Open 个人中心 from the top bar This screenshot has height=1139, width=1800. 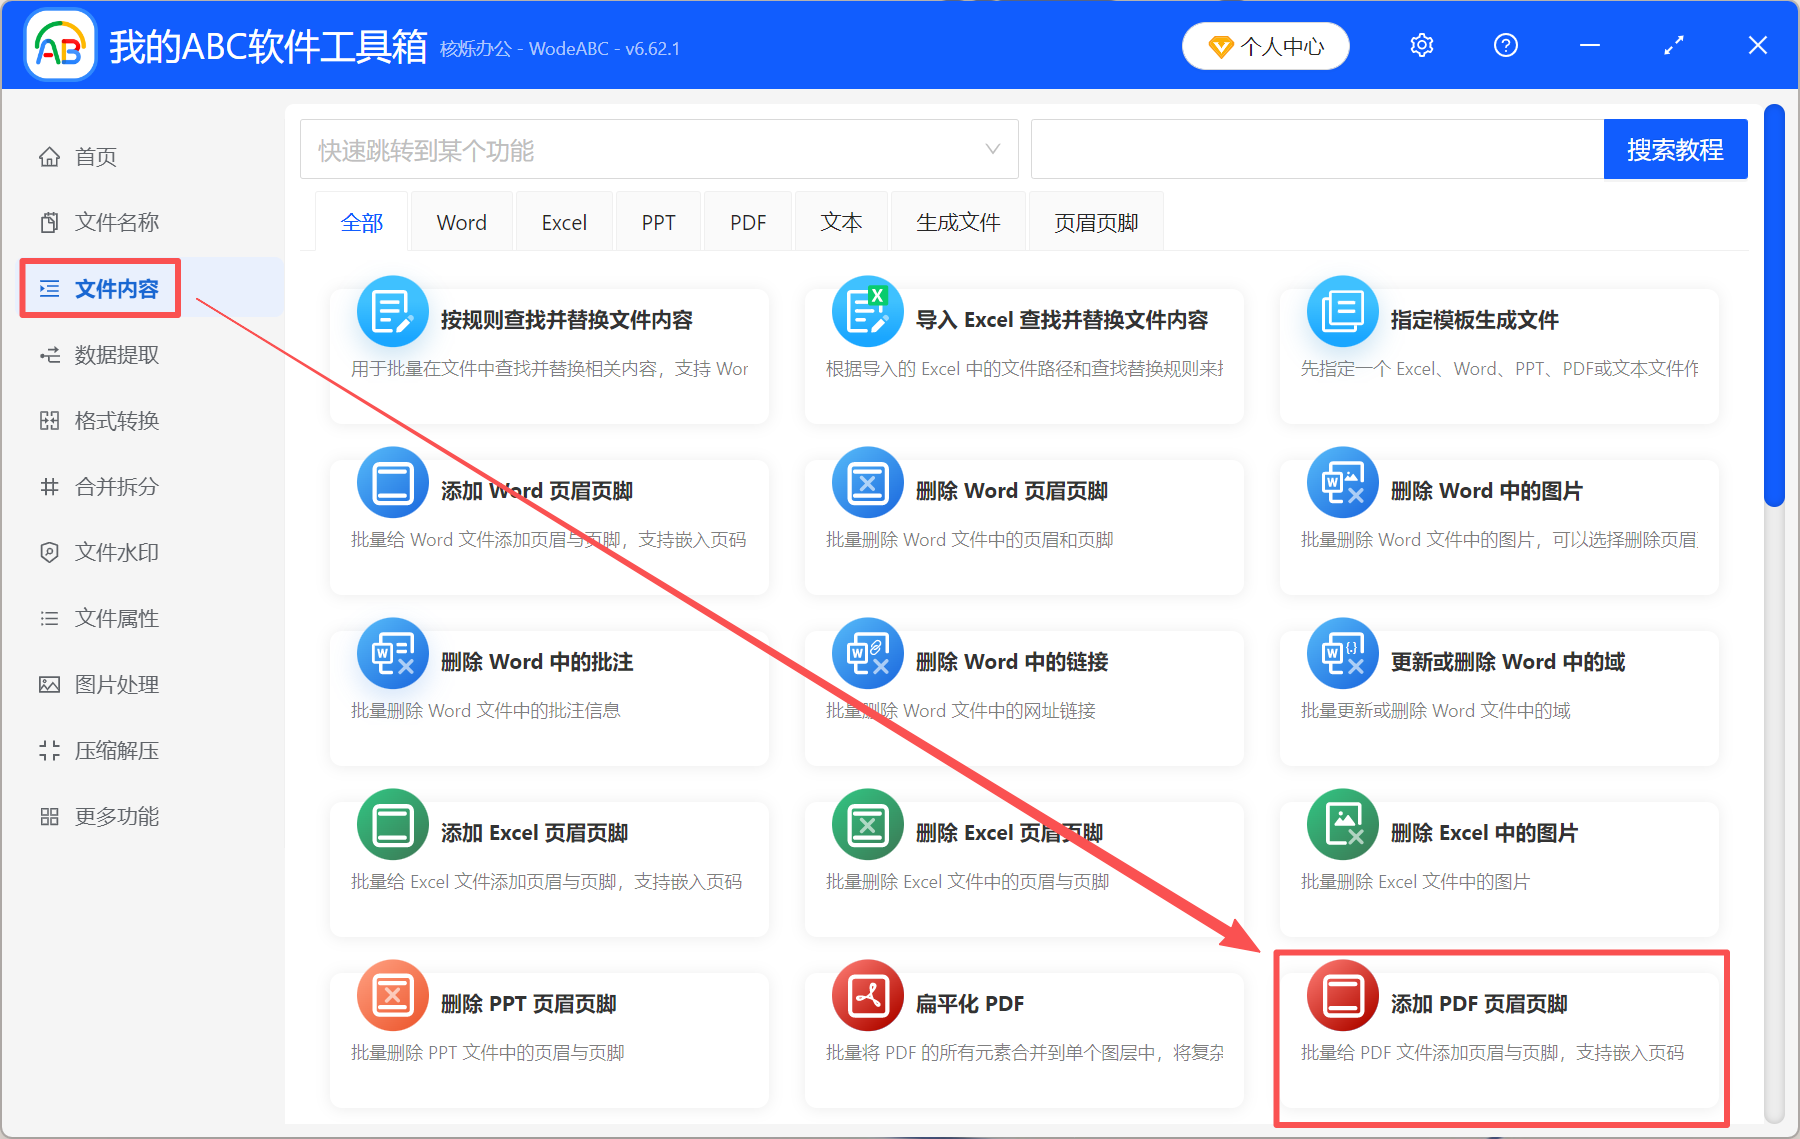pos(1265,45)
